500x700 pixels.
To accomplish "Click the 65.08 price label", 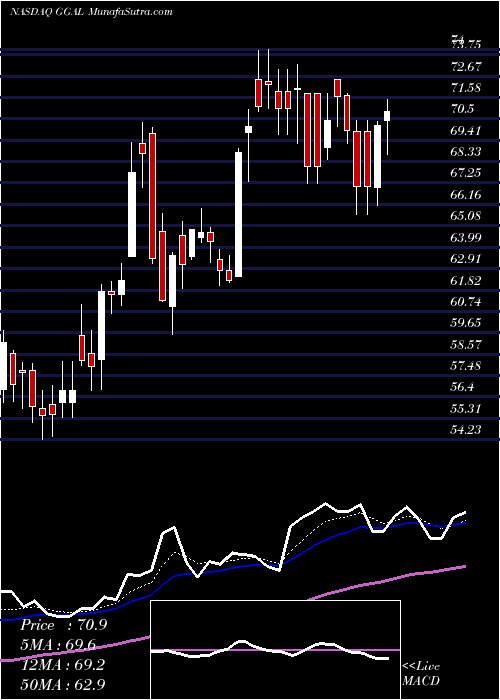I will click(x=467, y=216).
